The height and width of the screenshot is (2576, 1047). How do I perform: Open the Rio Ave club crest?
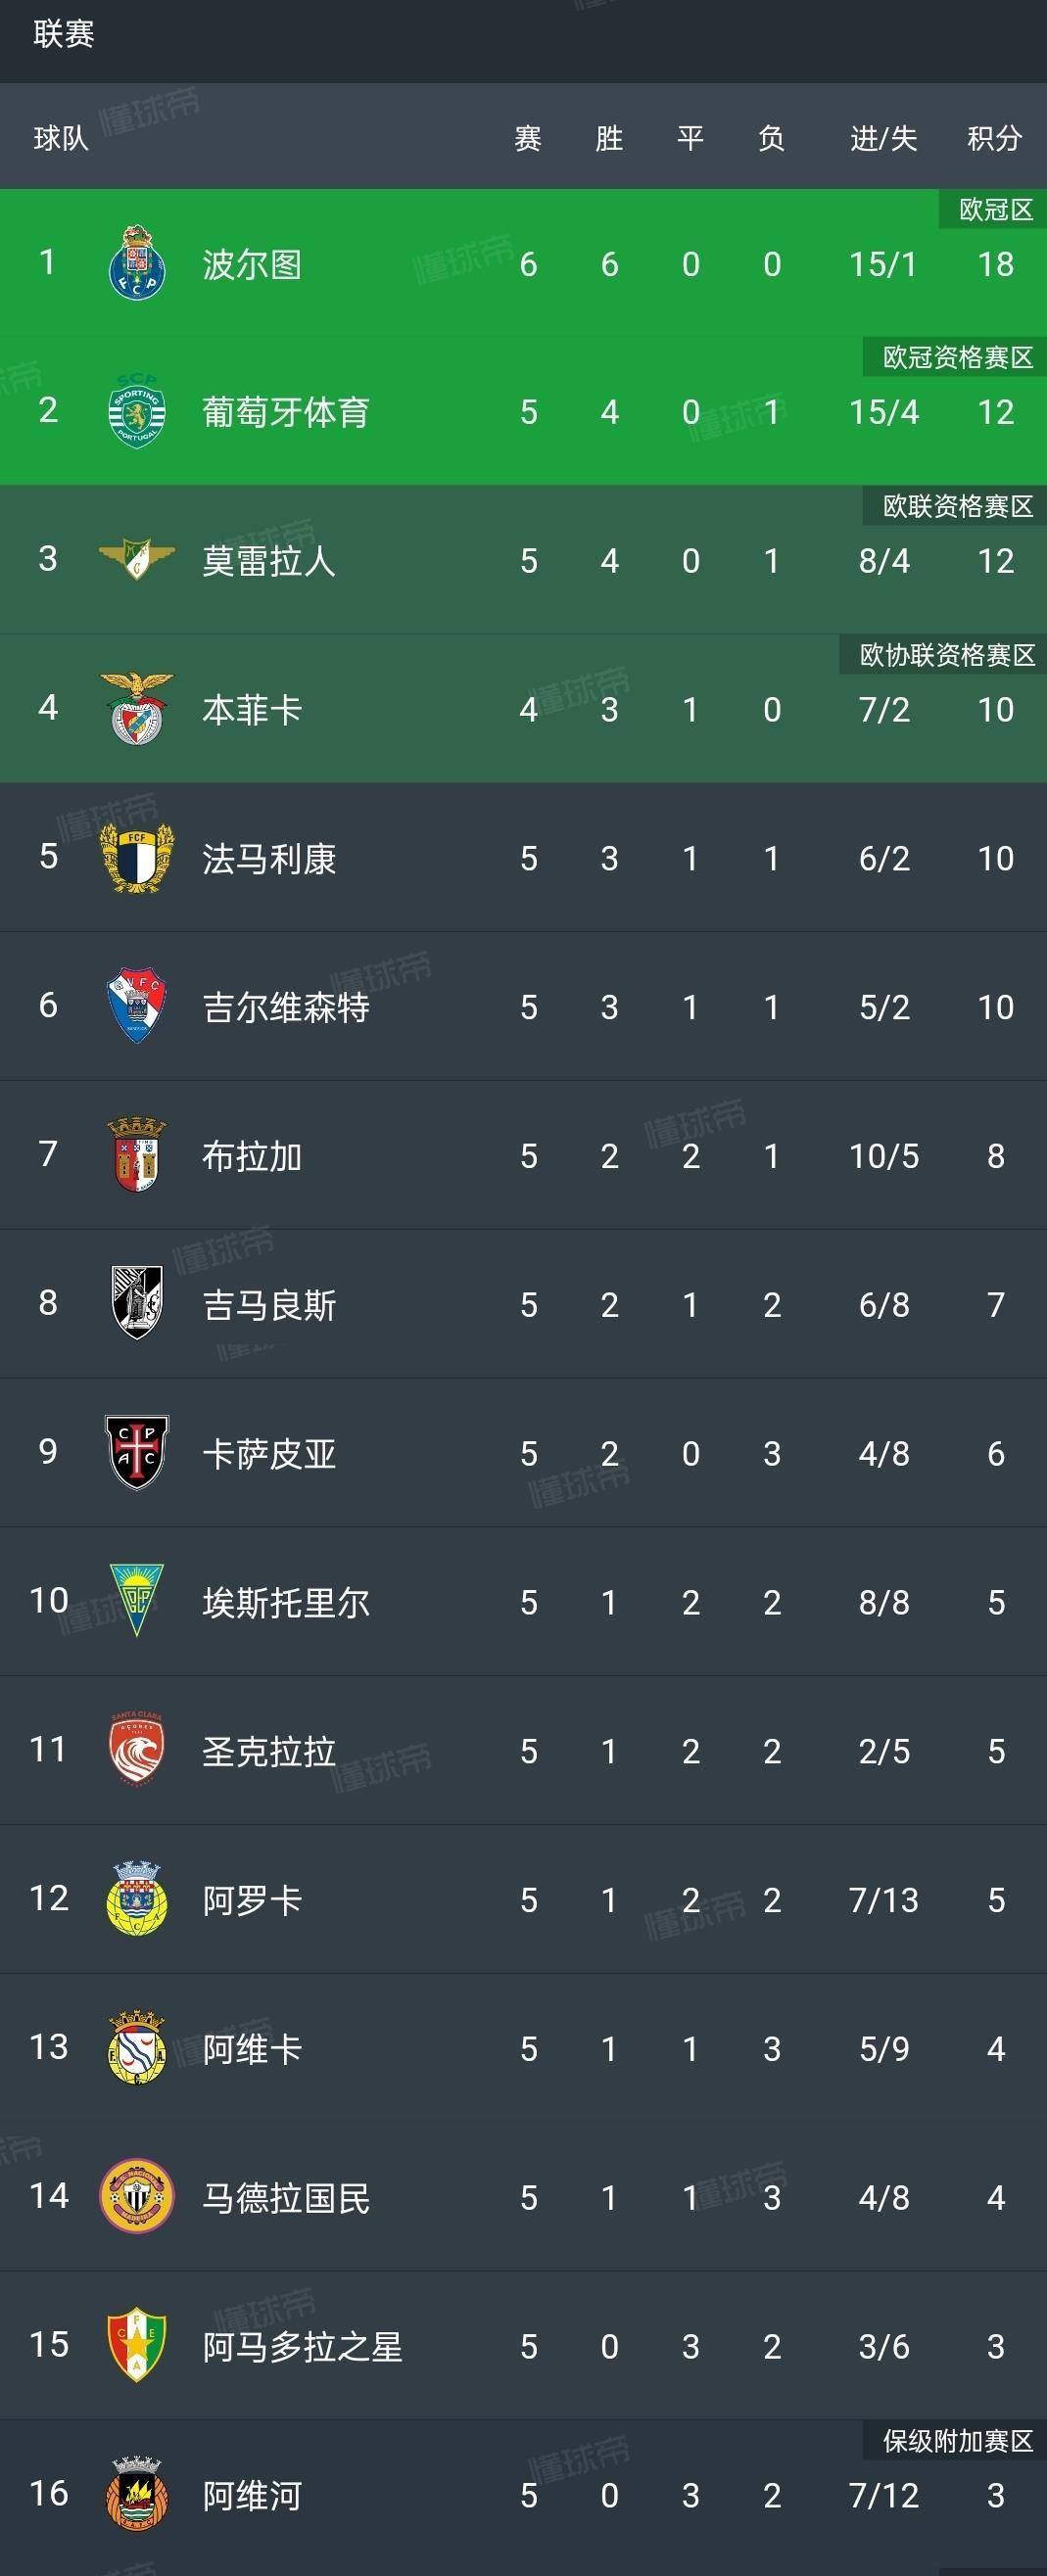coord(137,2494)
